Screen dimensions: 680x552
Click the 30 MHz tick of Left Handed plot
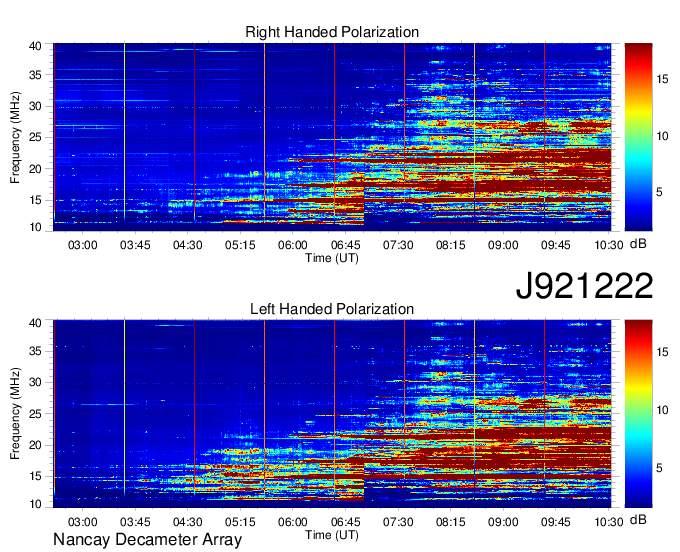35,382
